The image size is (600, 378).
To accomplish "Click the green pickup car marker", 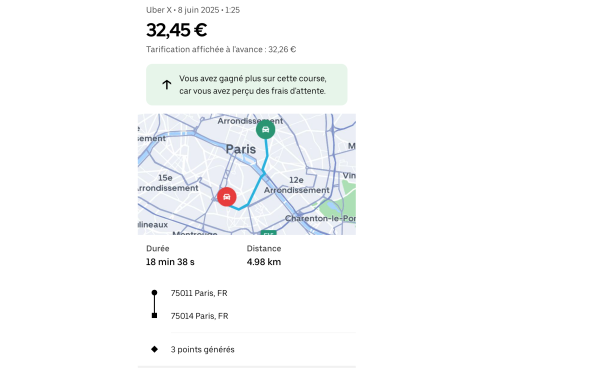I will [266, 129].
